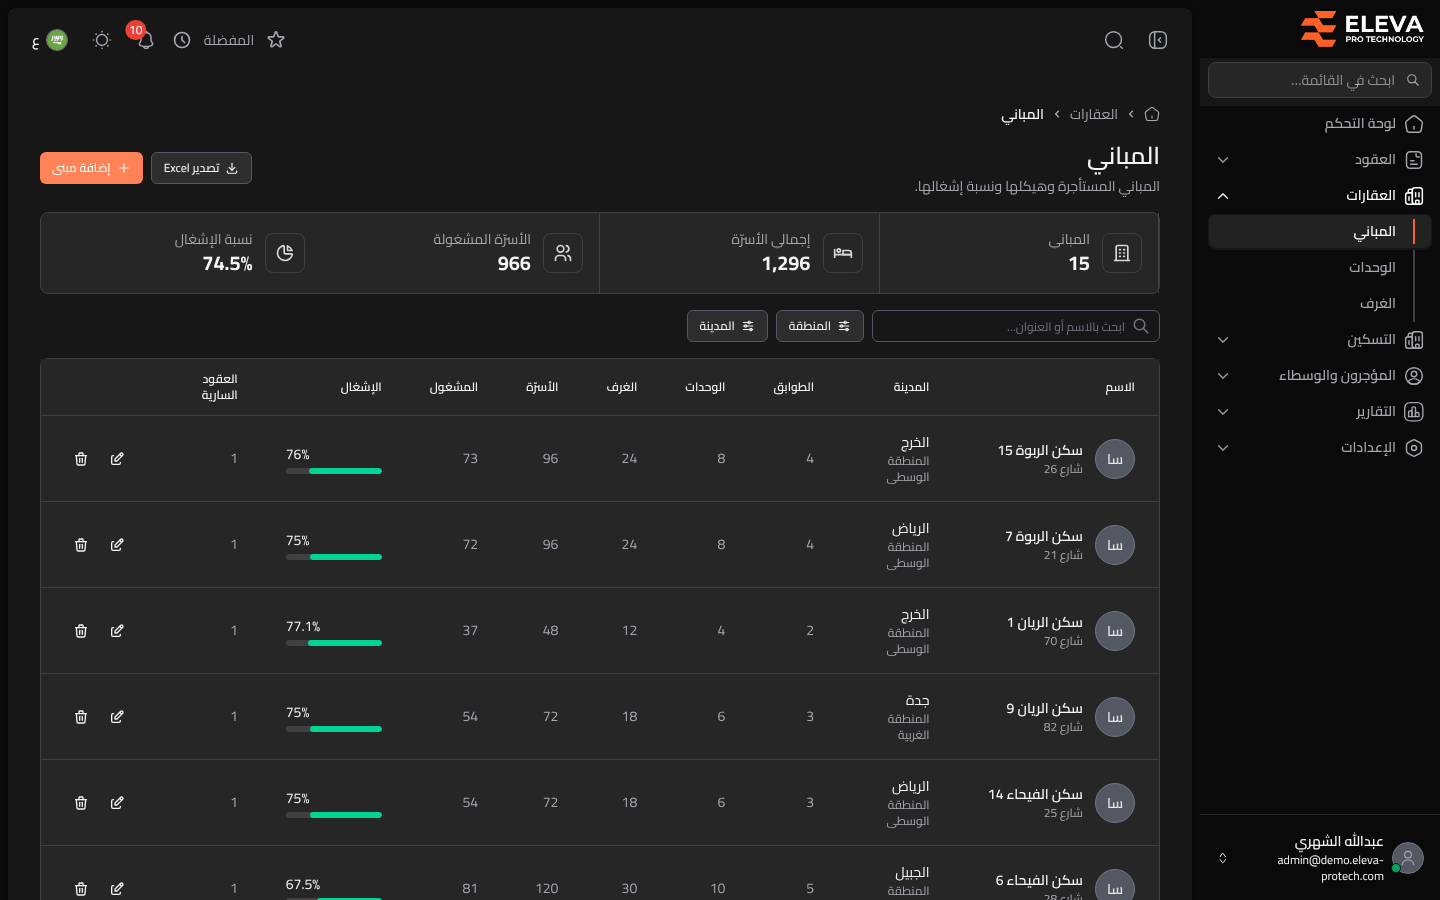The width and height of the screenshot is (1440, 900).
Task: Expand the الإعدادات sidebar section
Action: point(1320,448)
